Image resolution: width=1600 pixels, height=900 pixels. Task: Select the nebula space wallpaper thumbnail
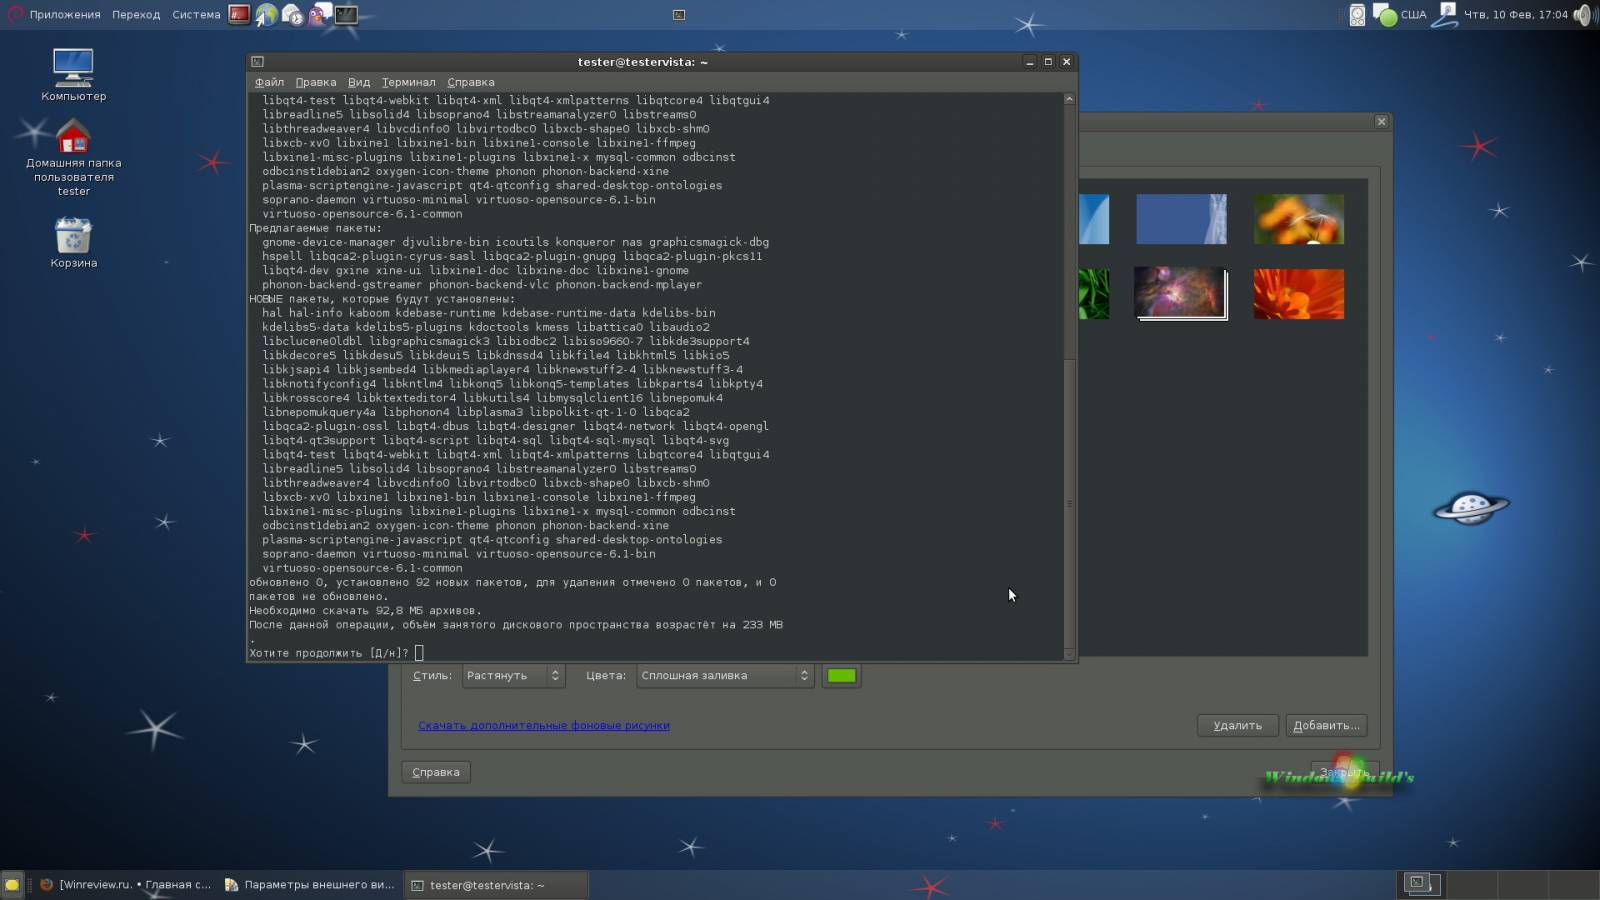(x=1181, y=293)
